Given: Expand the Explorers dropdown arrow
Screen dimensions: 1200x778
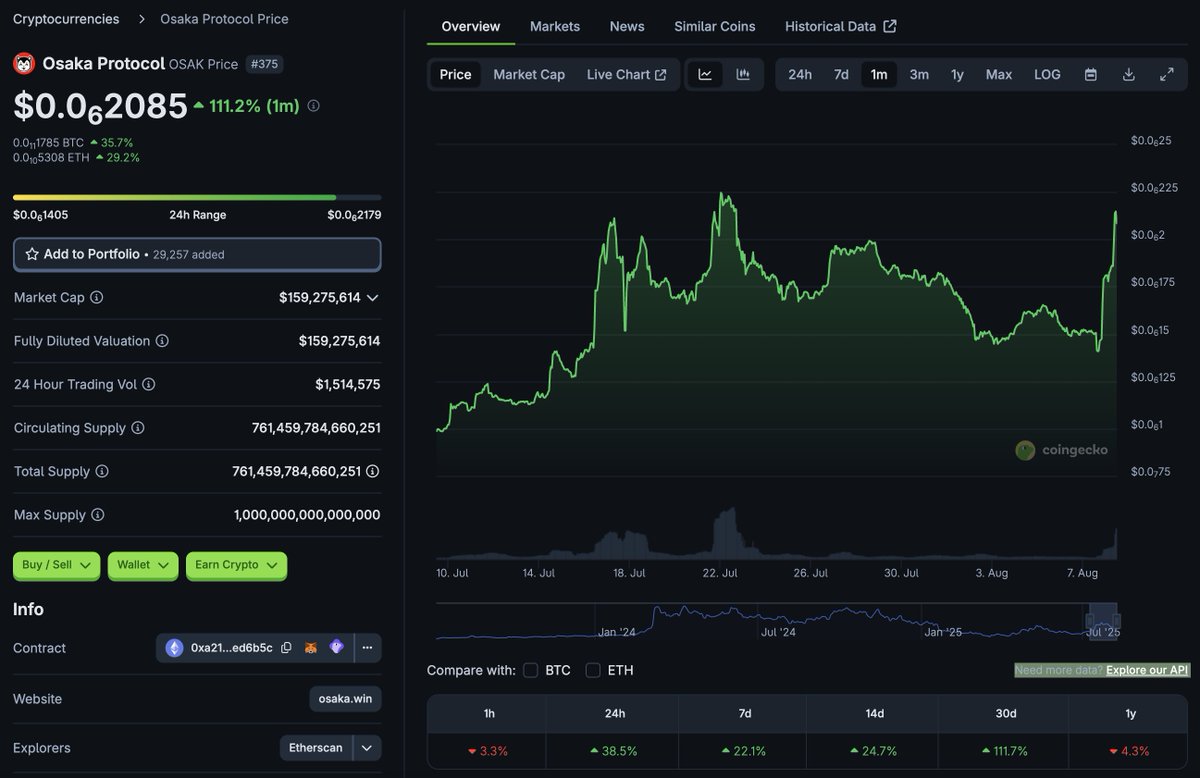Looking at the screenshot, I should pyautogui.click(x=367, y=748).
